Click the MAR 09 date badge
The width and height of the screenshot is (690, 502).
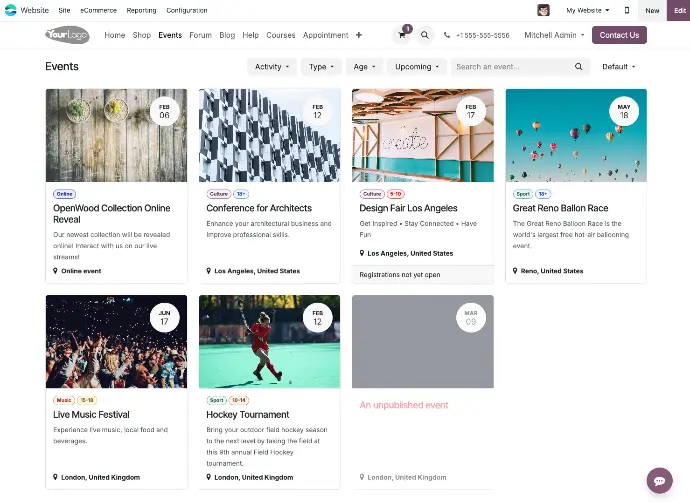tap(471, 318)
